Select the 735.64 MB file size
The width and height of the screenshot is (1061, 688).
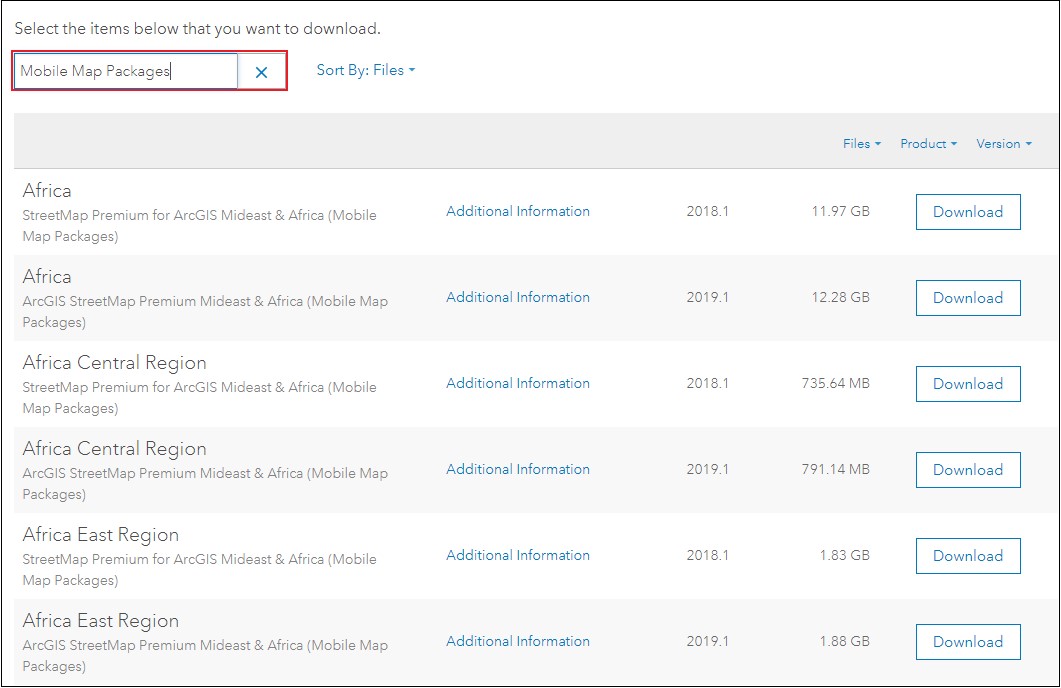(836, 383)
